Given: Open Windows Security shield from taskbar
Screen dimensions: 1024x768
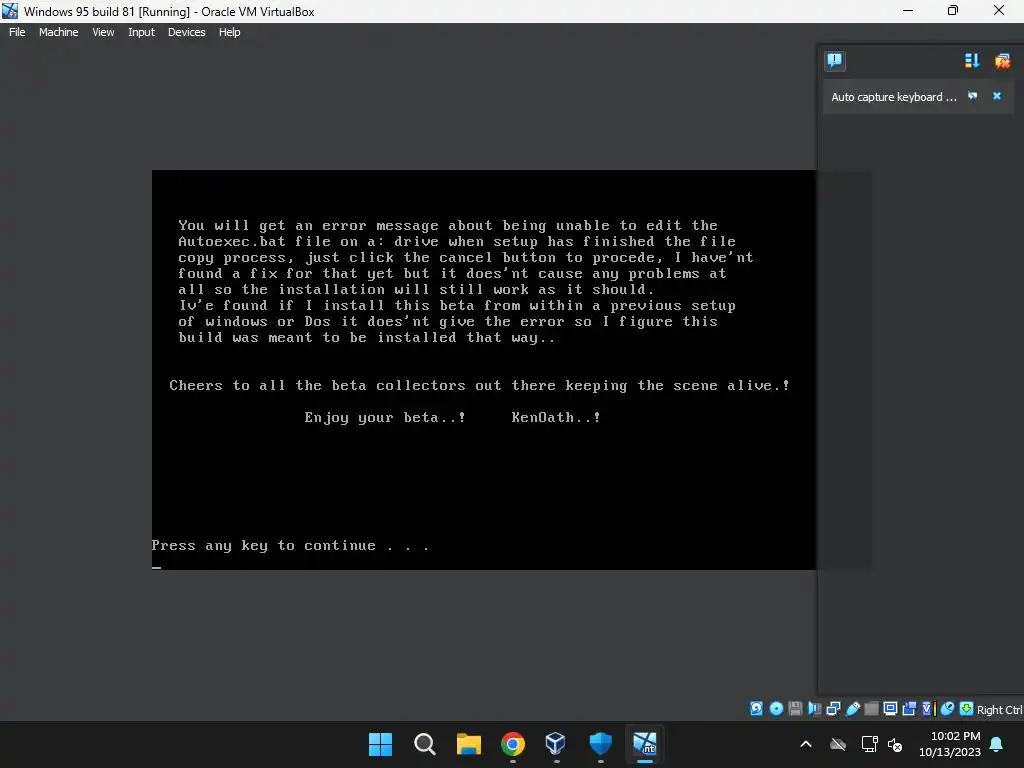Looking at the screenshot, I should pyautogui.click(x=600, y=744).
